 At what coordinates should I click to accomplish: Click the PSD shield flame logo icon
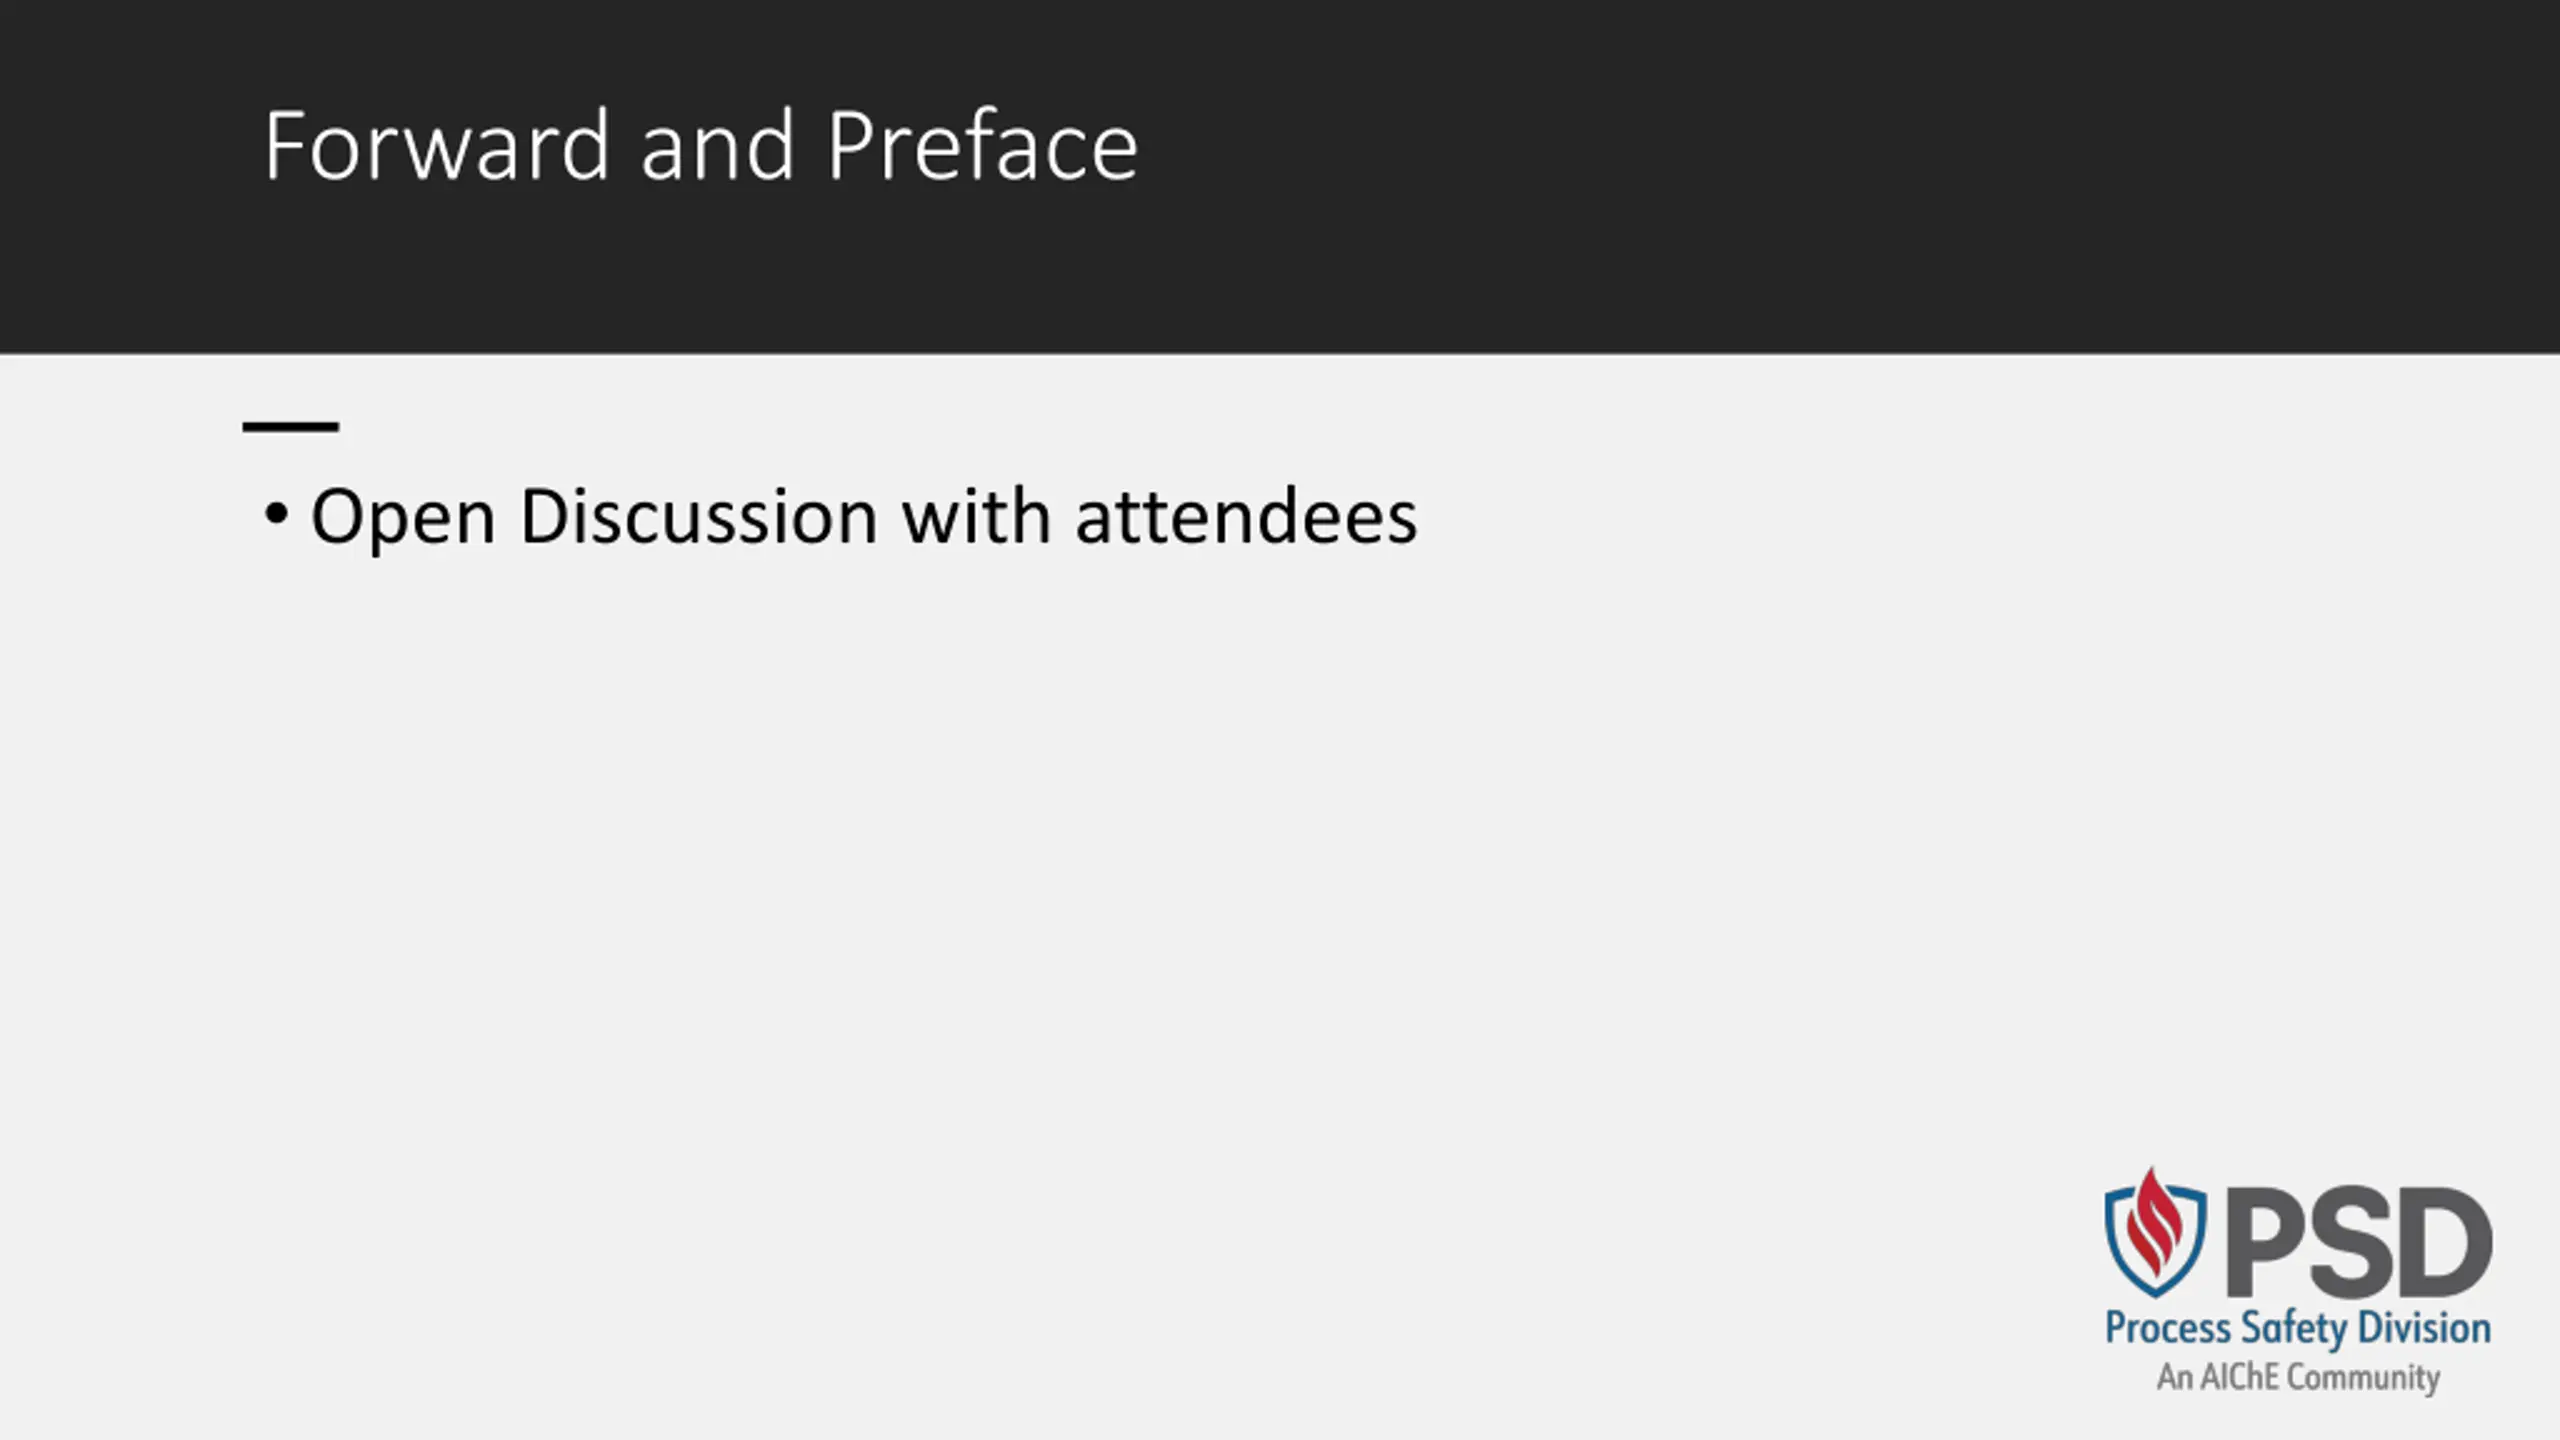tap(2155, 1231)
